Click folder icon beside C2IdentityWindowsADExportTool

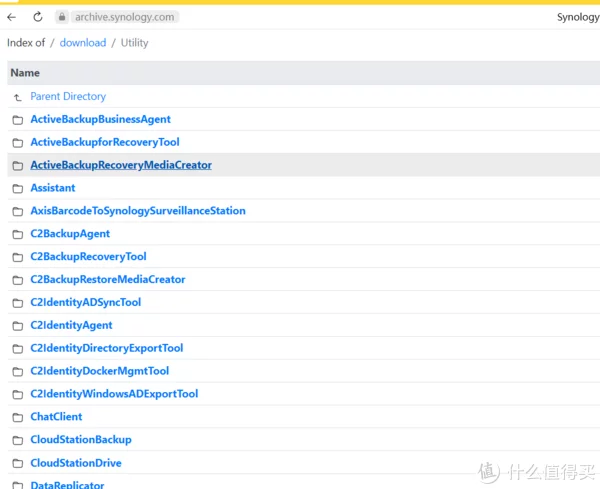click(x=18, y=395)
